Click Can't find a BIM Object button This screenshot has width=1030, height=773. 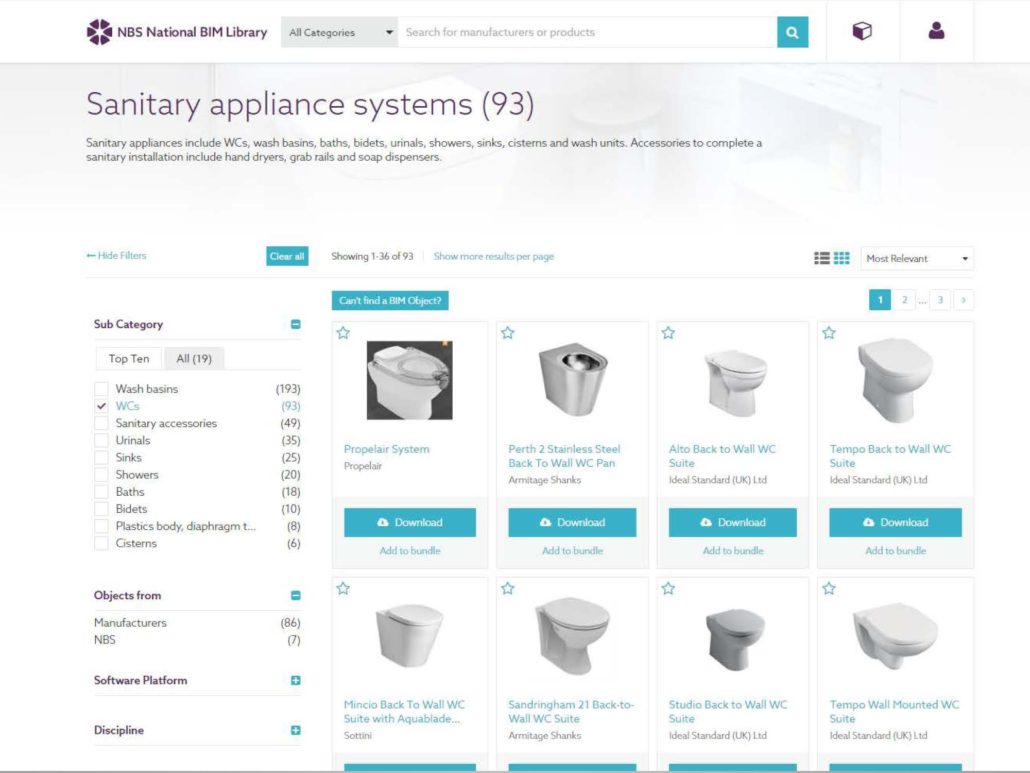[x=390, y=300]
